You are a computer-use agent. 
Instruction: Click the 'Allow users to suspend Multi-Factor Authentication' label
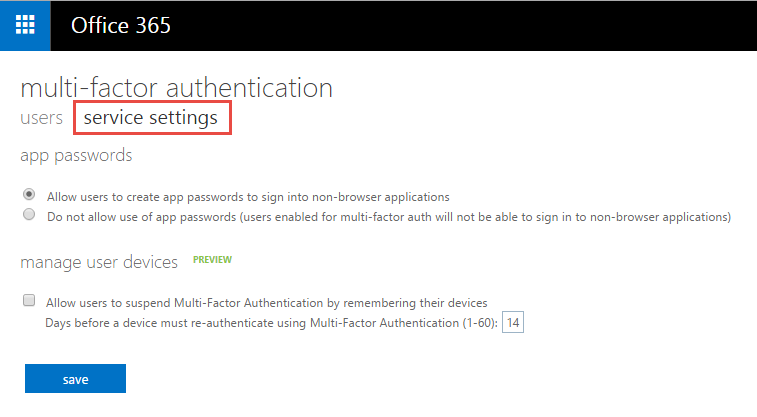pyautogui.click(x=267, y=302)
